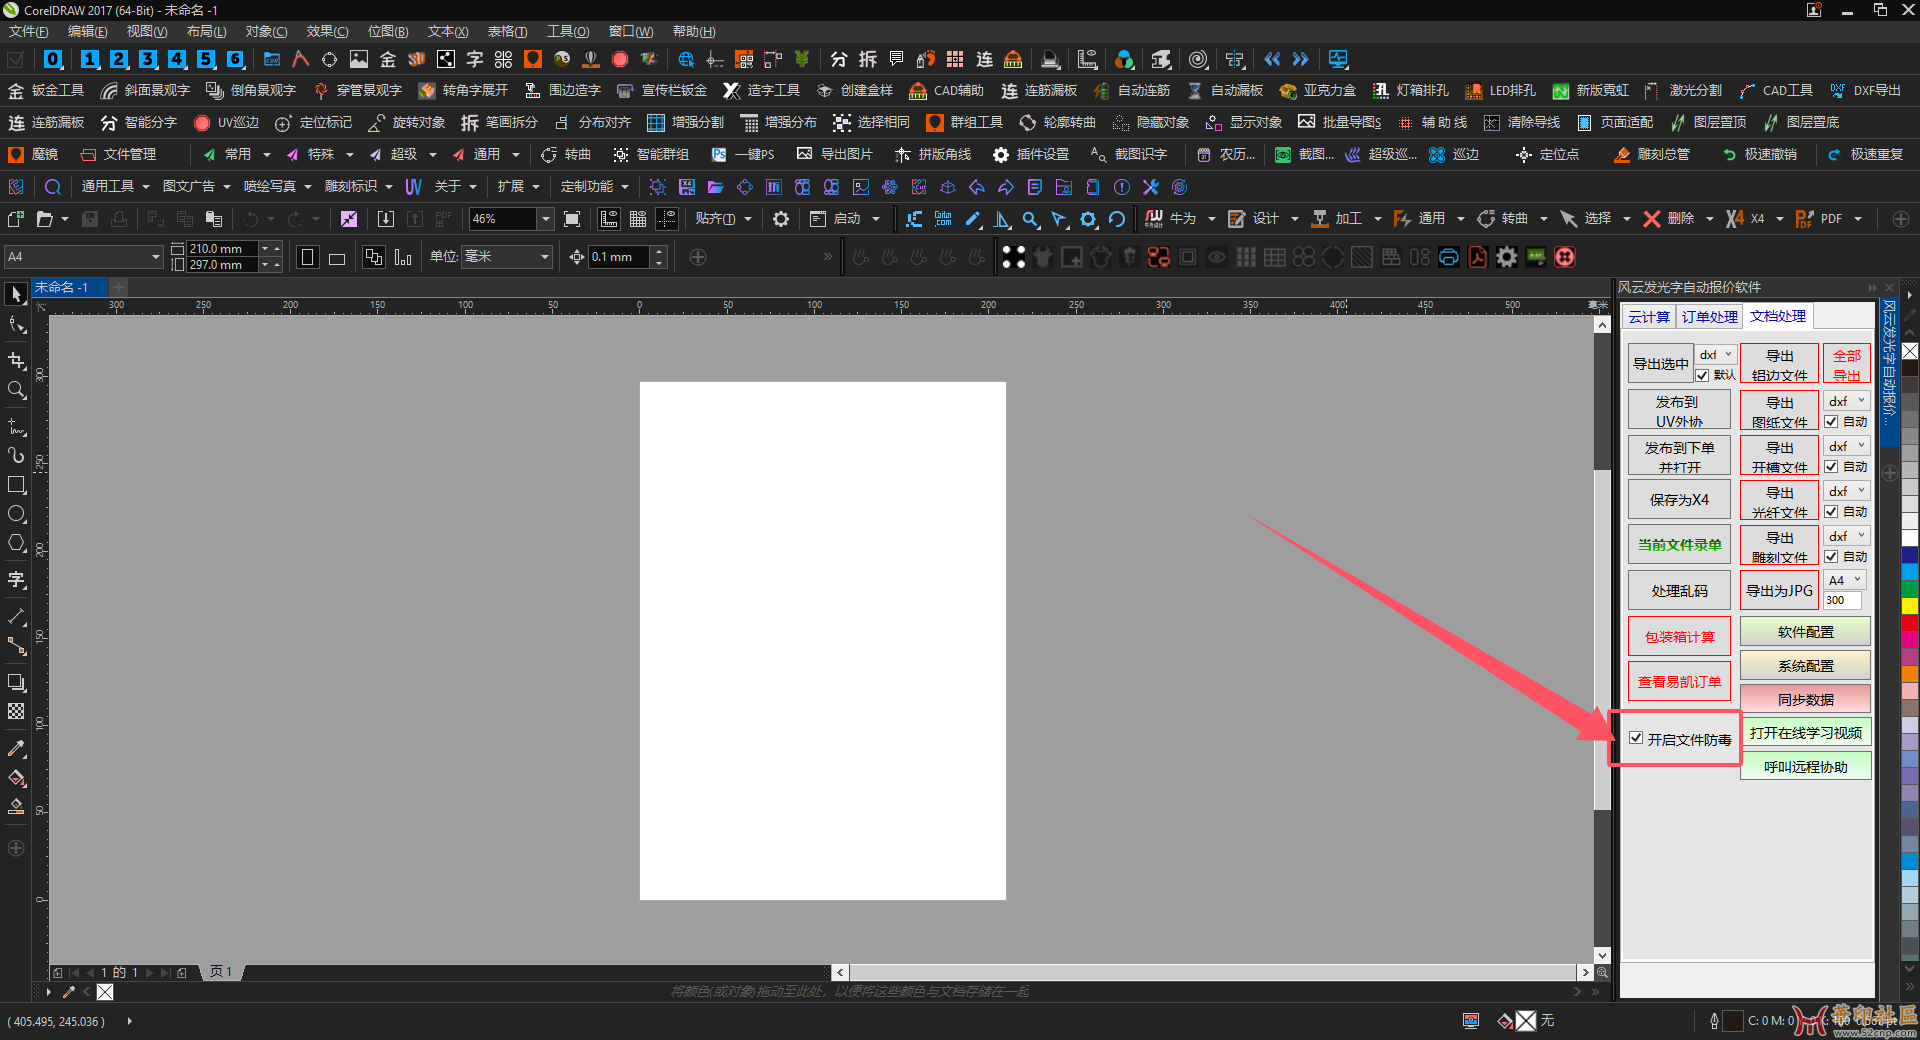
Task: Toggle the 开启文件防毒 checkbox
Action: [x=1636, y=739]
